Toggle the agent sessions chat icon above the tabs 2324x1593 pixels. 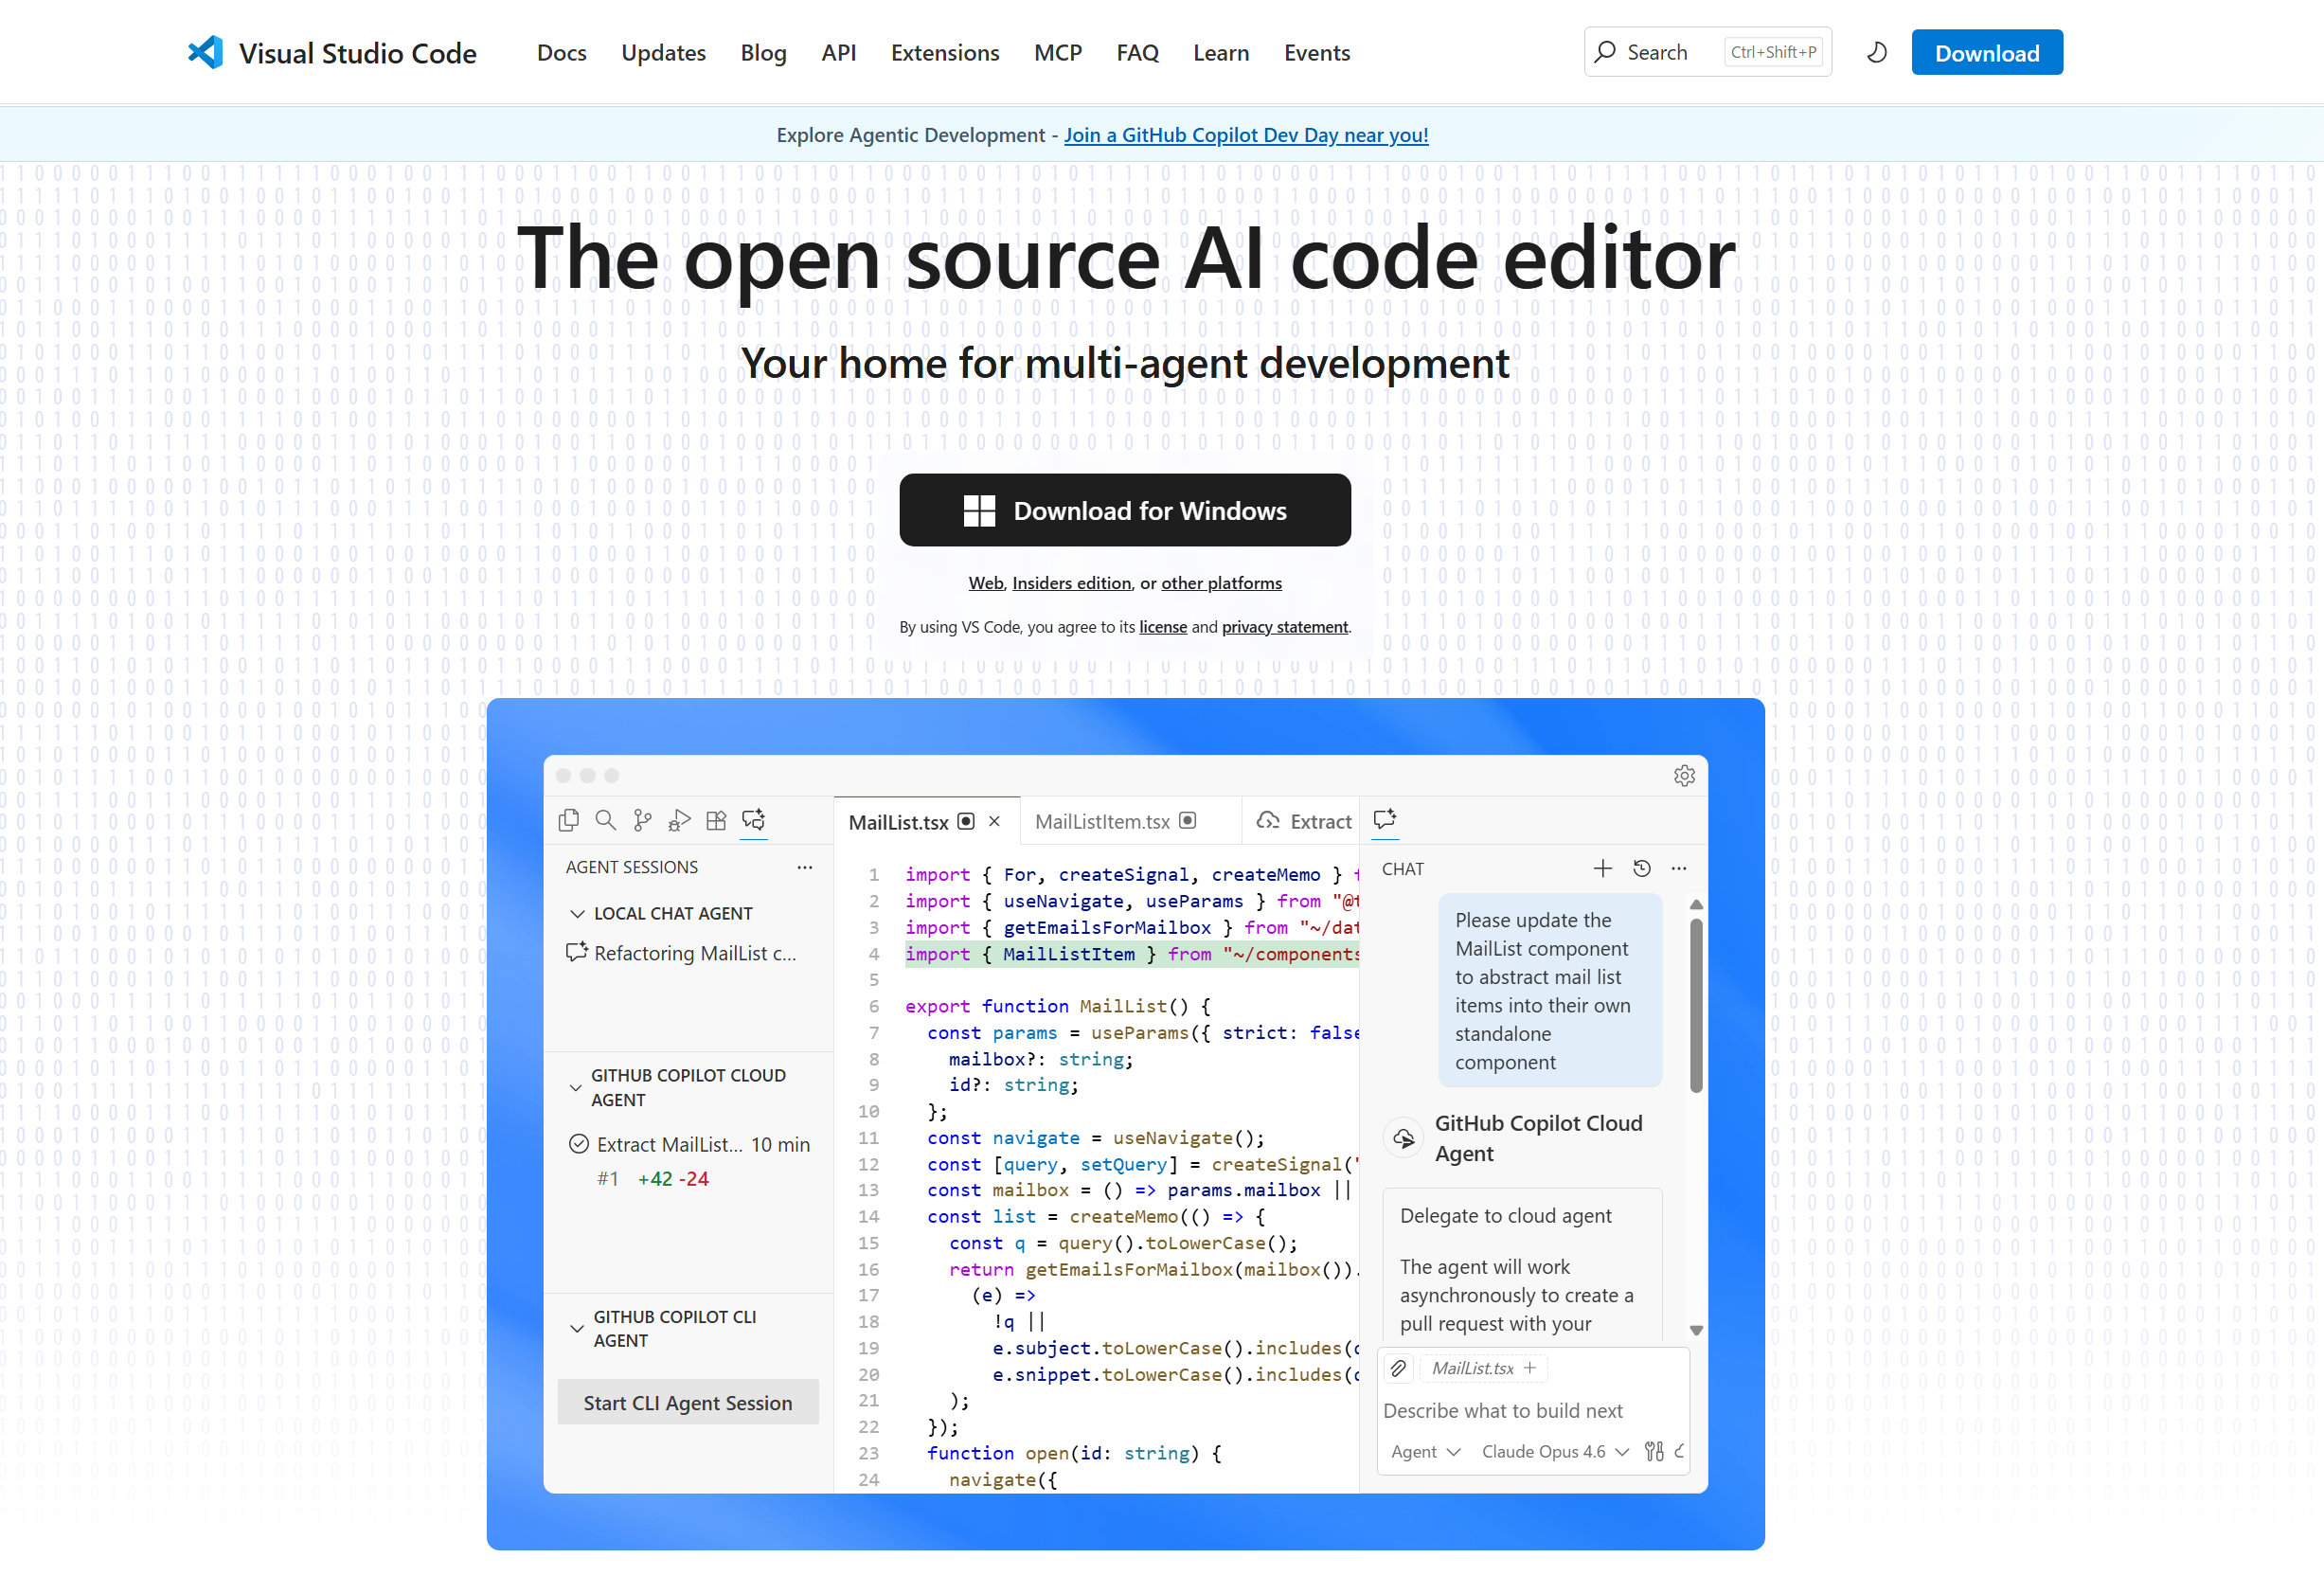(1385, 820)
